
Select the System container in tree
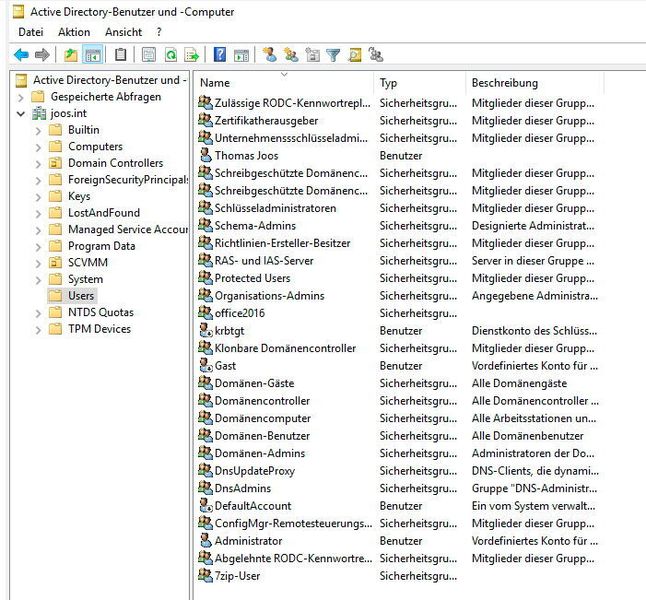(x=86, y=279)
